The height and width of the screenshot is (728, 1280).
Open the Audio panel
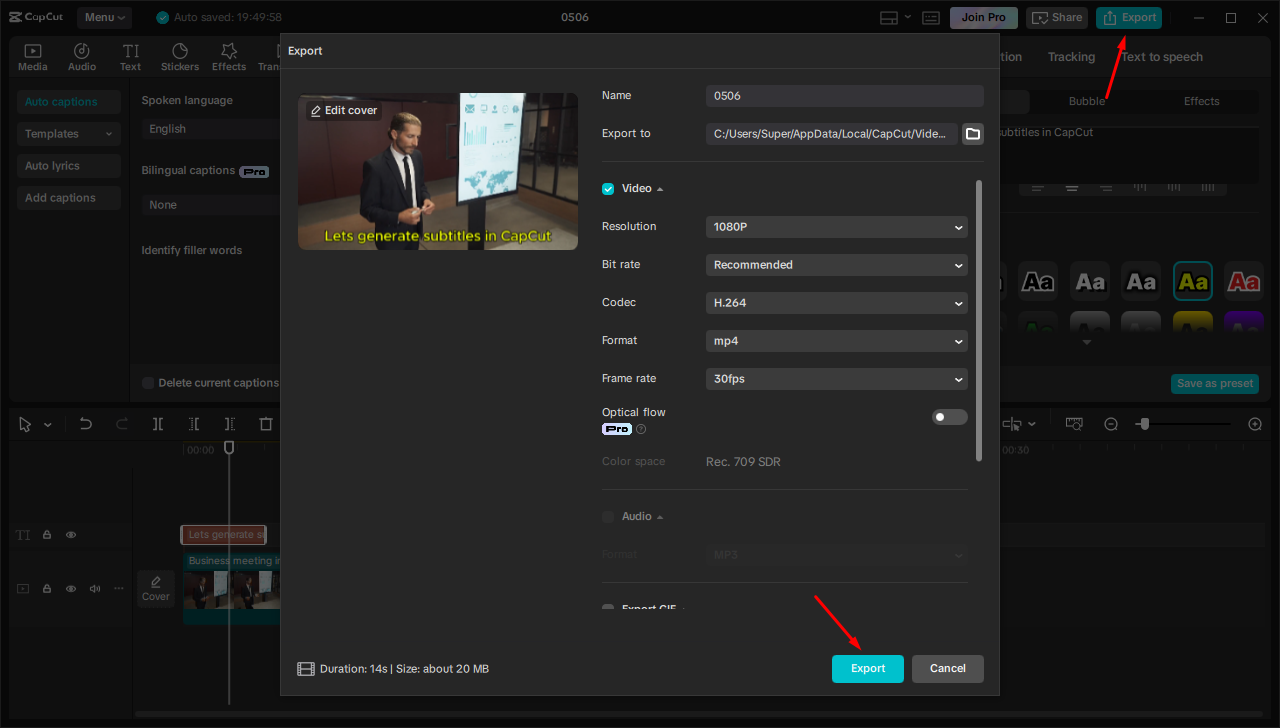tap(81, 55)
